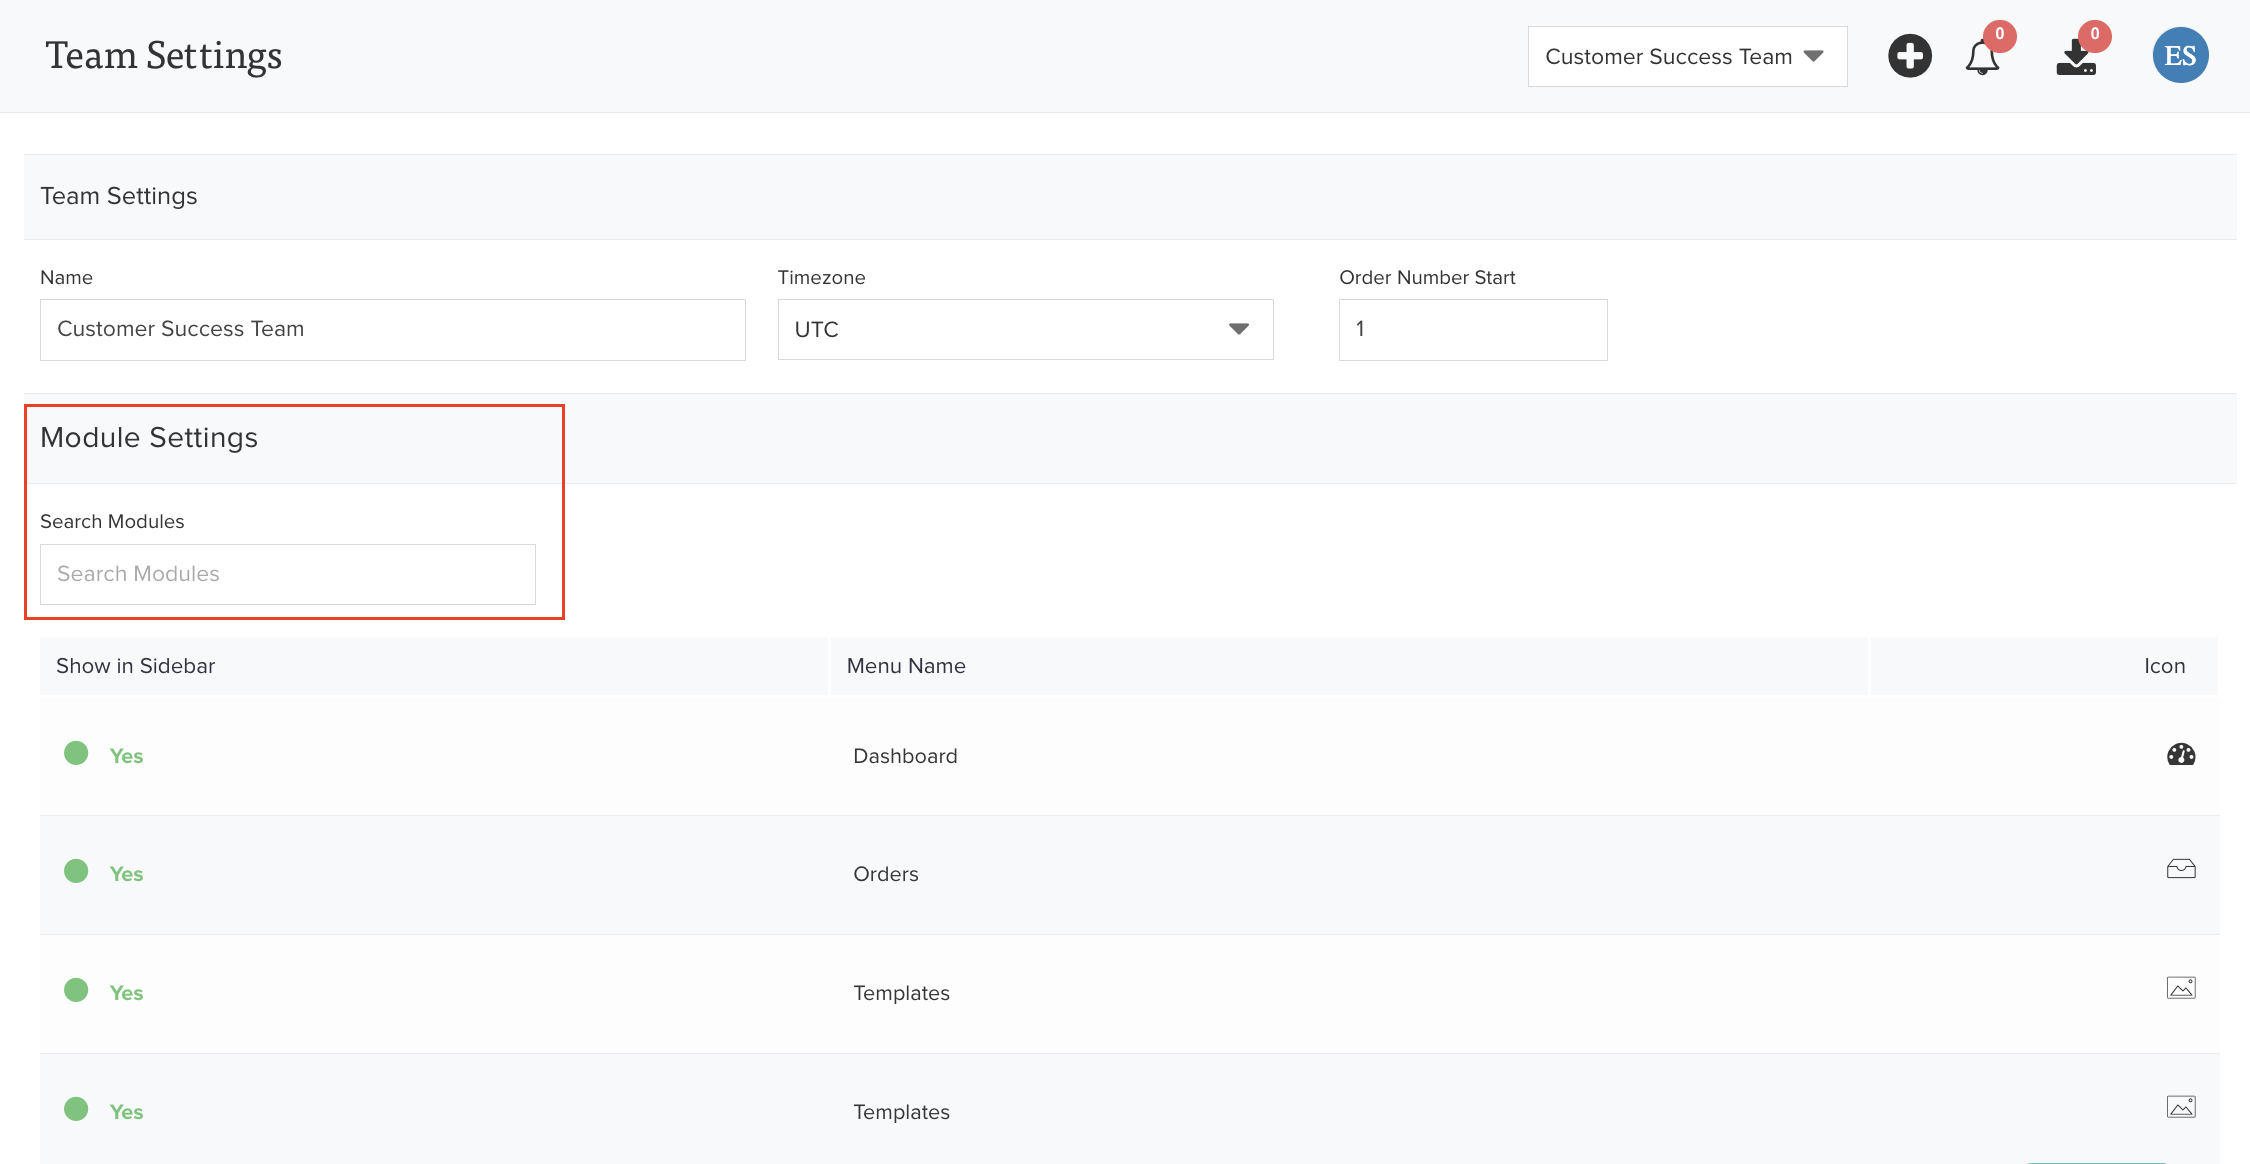Toggle first Templates sidebar visibility Yes
The image size is (2250, 1164).
76,990
